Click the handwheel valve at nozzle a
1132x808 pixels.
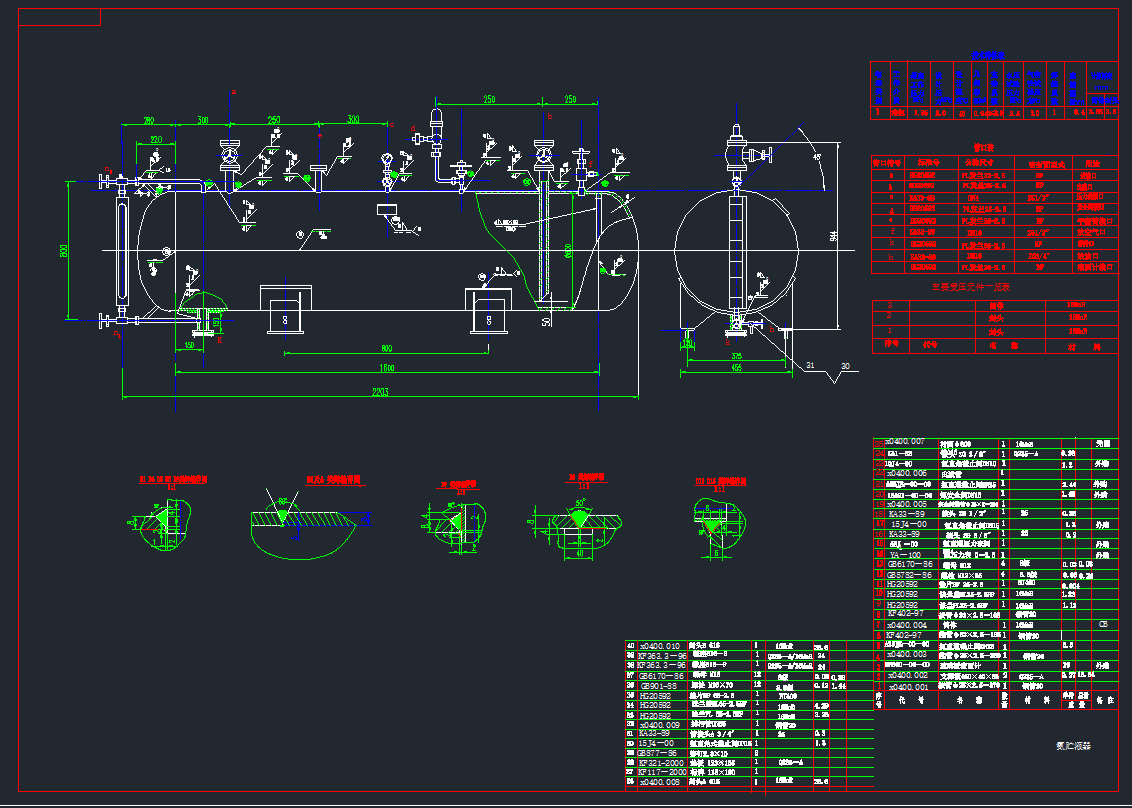(229, 156)
